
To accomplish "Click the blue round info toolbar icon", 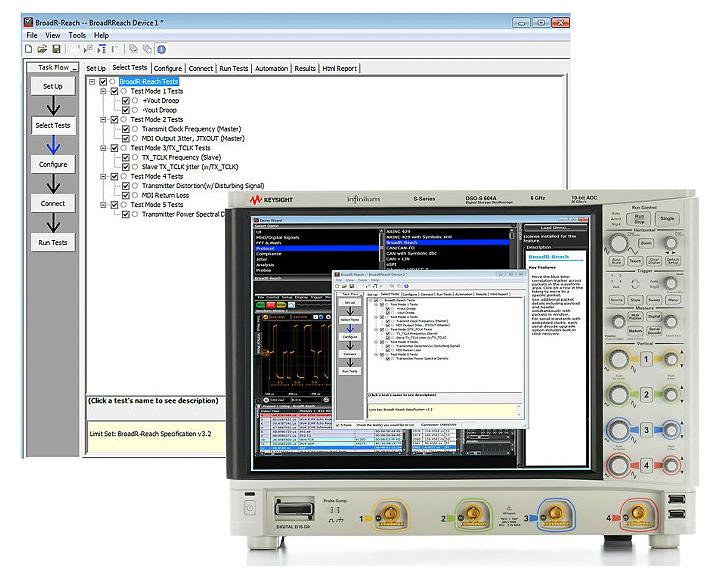I will tap(161, 49).
